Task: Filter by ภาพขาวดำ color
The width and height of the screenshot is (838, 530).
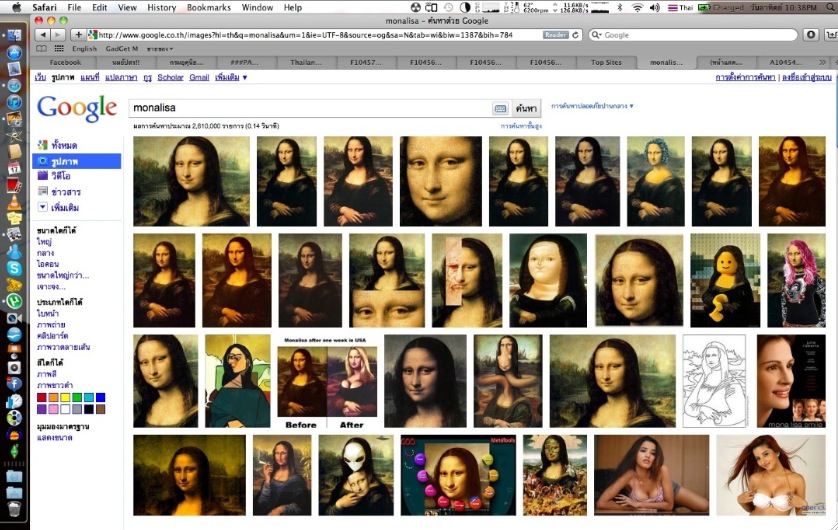Action: (55, 385)
